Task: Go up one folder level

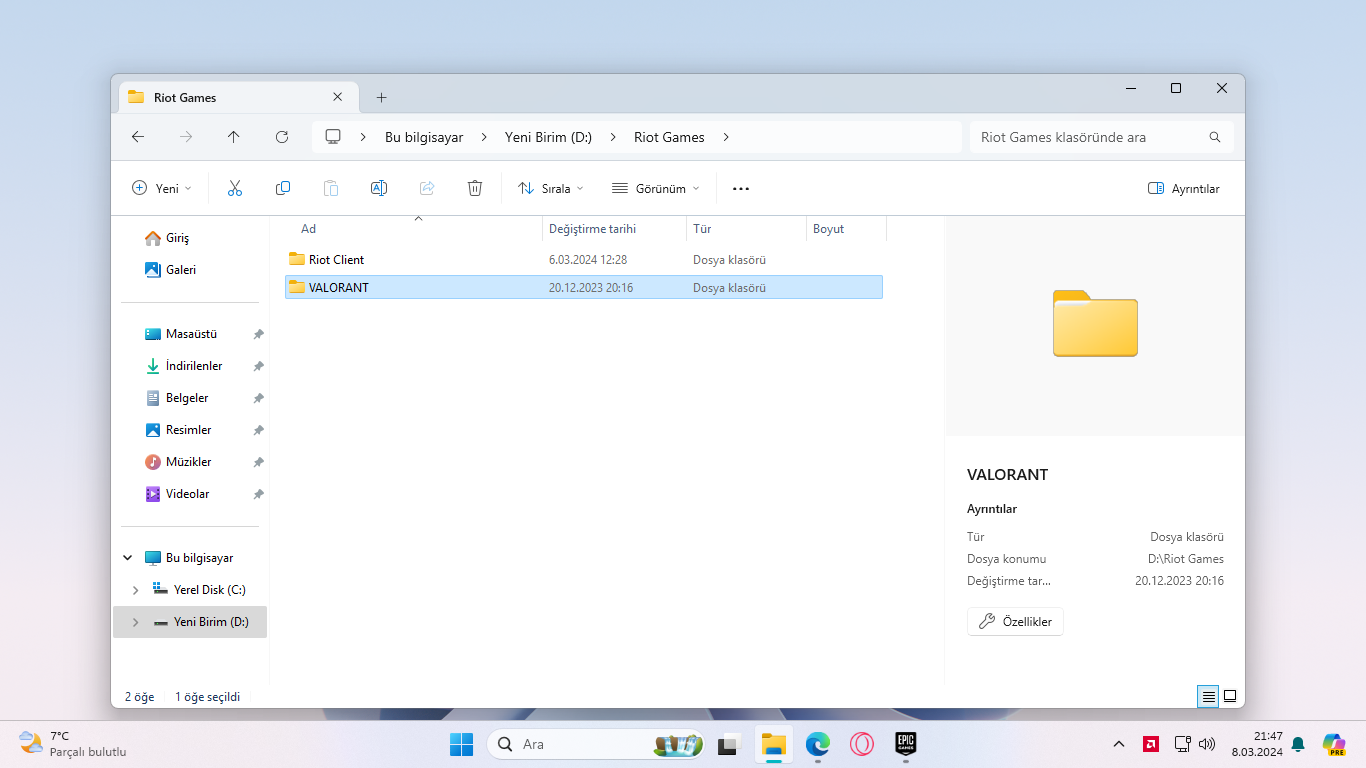Action: tap(234, 137)
